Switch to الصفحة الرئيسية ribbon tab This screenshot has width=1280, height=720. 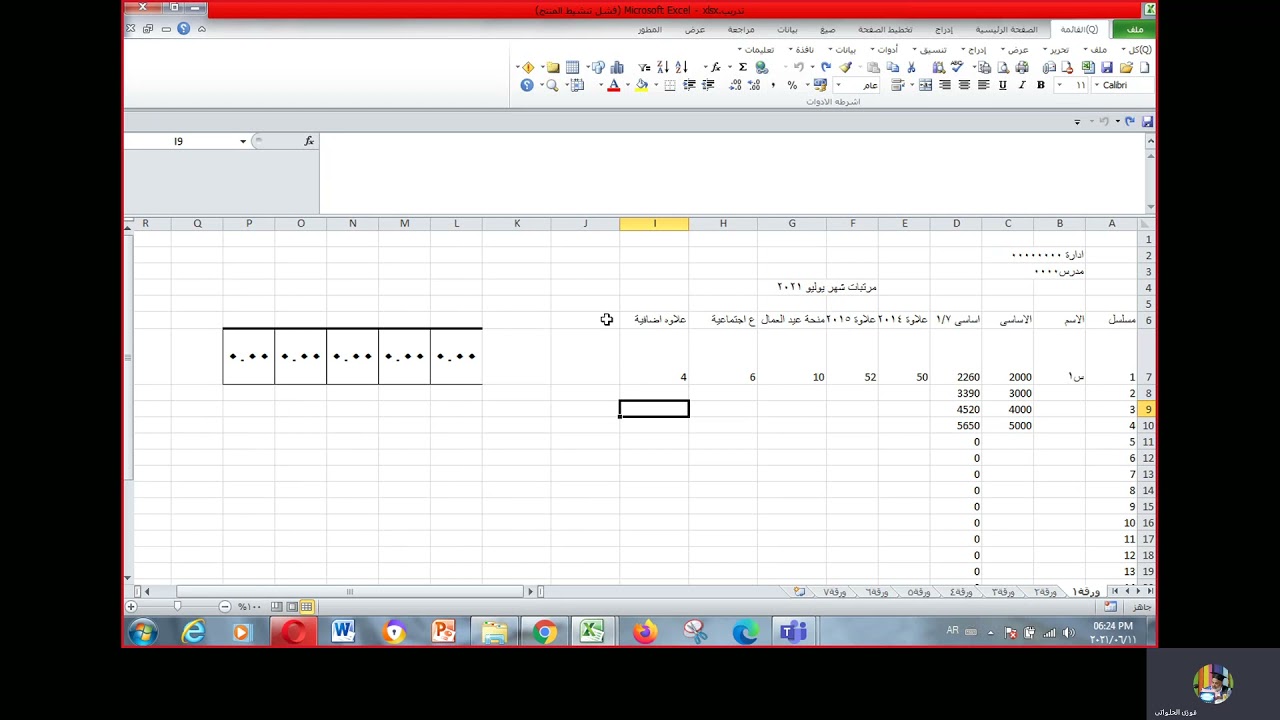[1006, 29]
